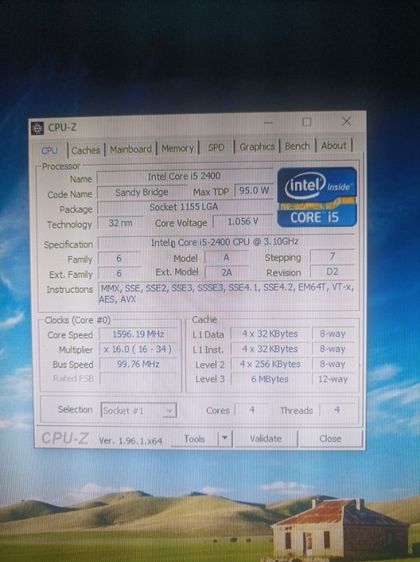Open the SPD tab
This screenshot has width=420, height=562.
click(216, 147)
